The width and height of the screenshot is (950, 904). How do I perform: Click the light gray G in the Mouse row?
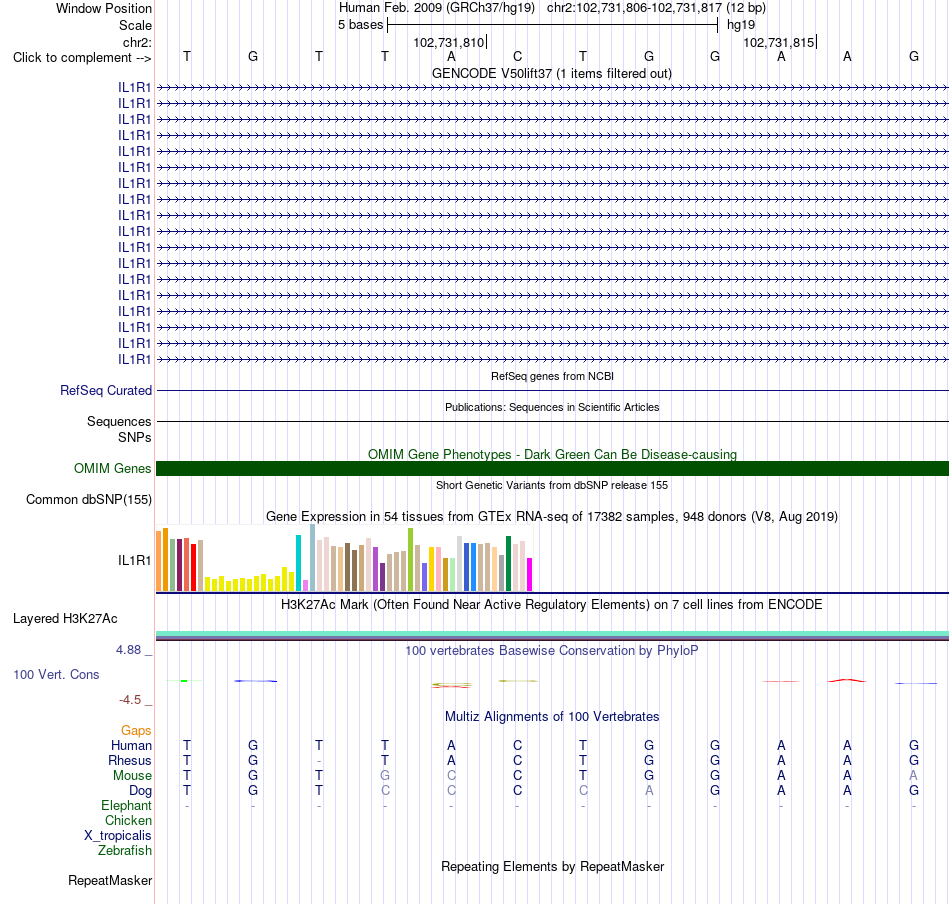[x=385, y=776]
